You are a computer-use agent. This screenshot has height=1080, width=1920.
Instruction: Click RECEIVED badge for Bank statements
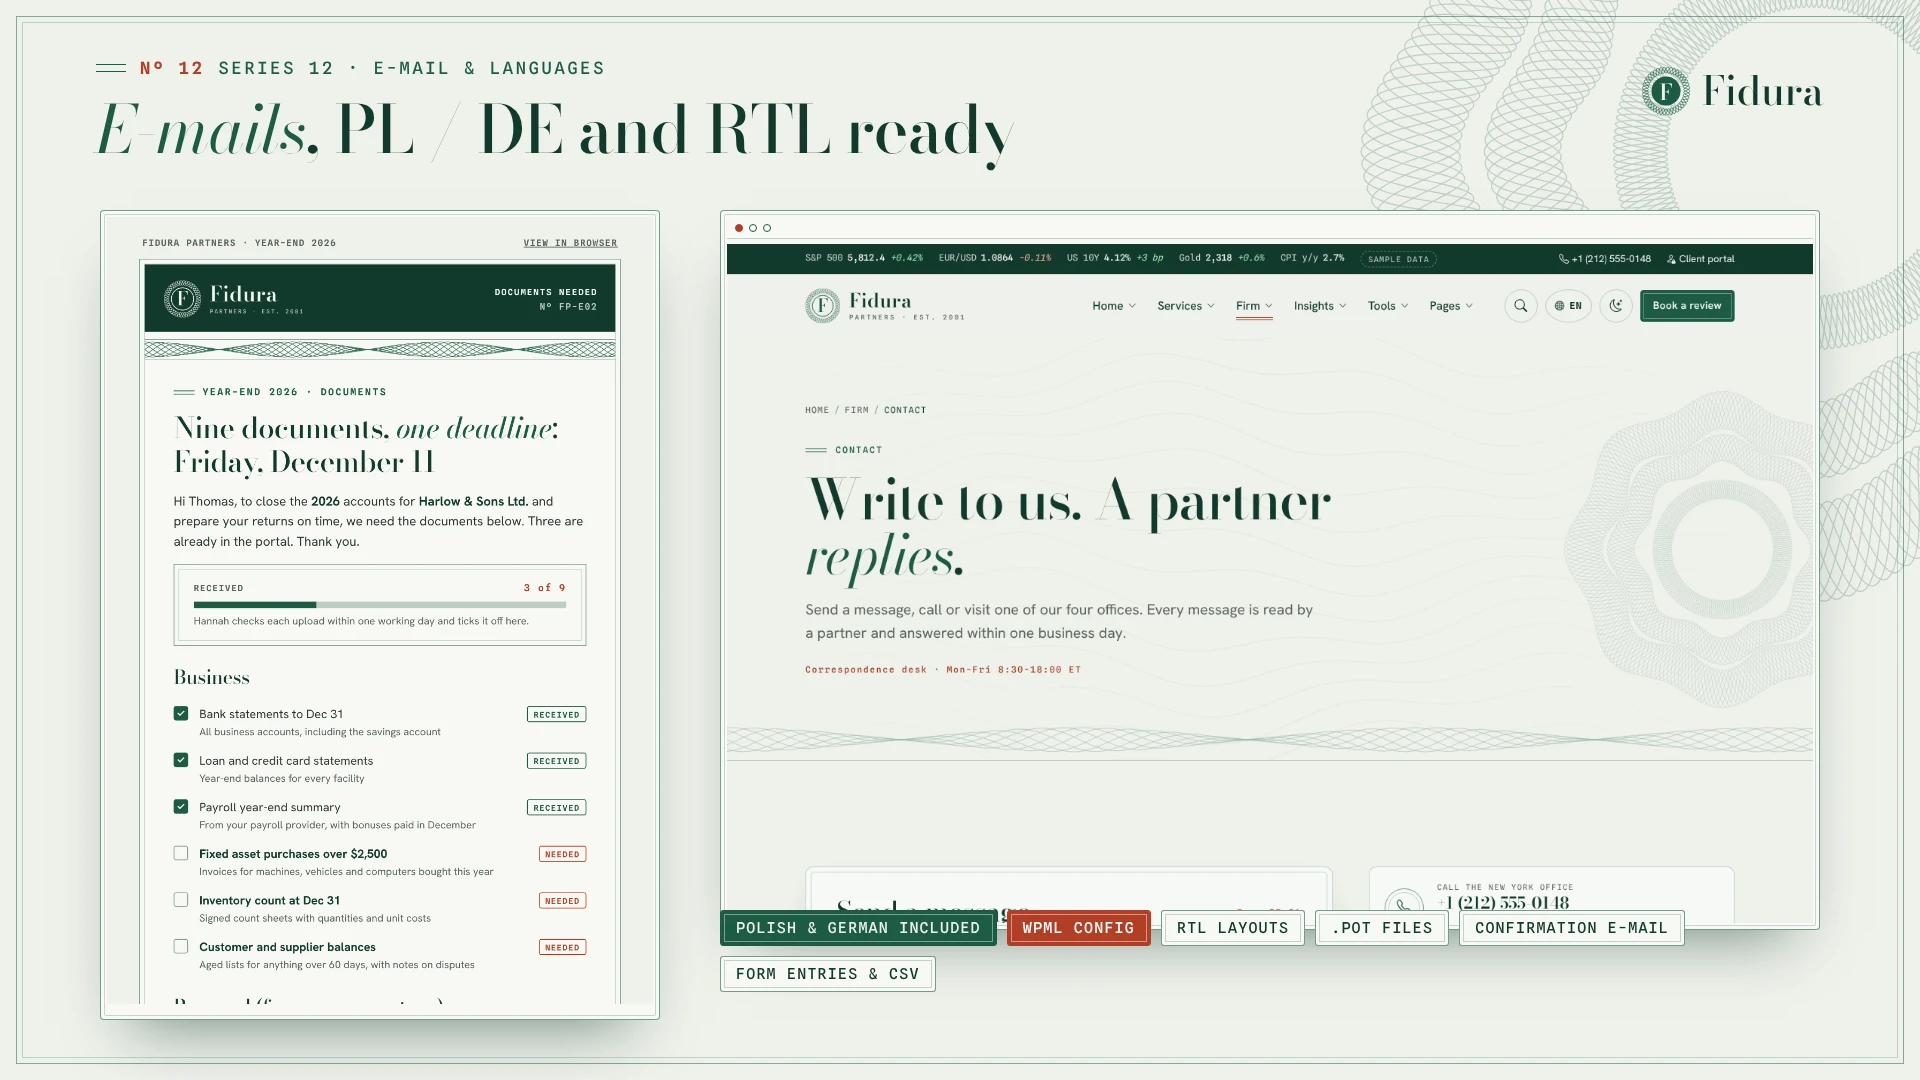tap(556, 715)
